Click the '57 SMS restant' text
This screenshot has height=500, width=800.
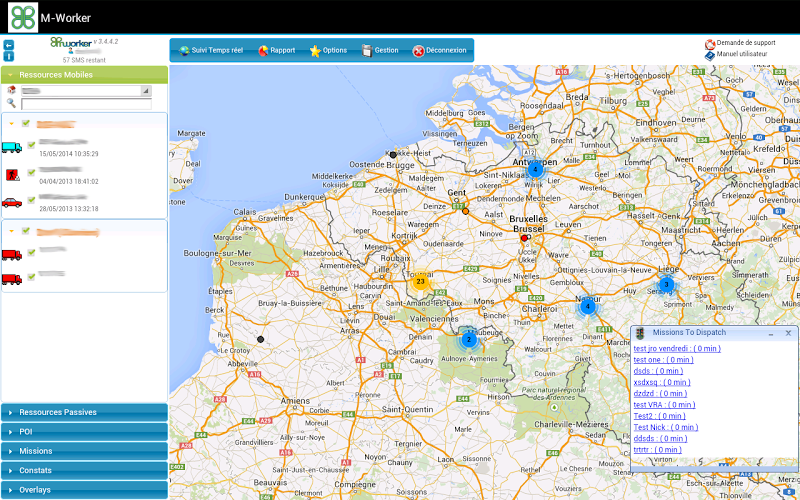[x=84, y=60]
